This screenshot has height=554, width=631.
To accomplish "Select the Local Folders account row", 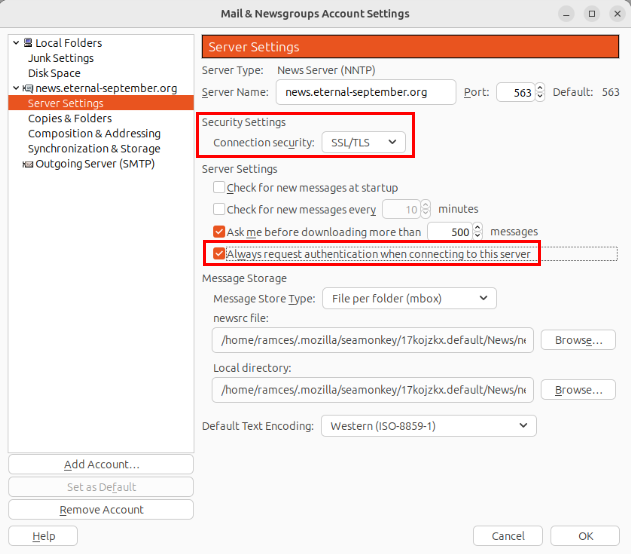I will pyautogui.click(x=68, y=43).
